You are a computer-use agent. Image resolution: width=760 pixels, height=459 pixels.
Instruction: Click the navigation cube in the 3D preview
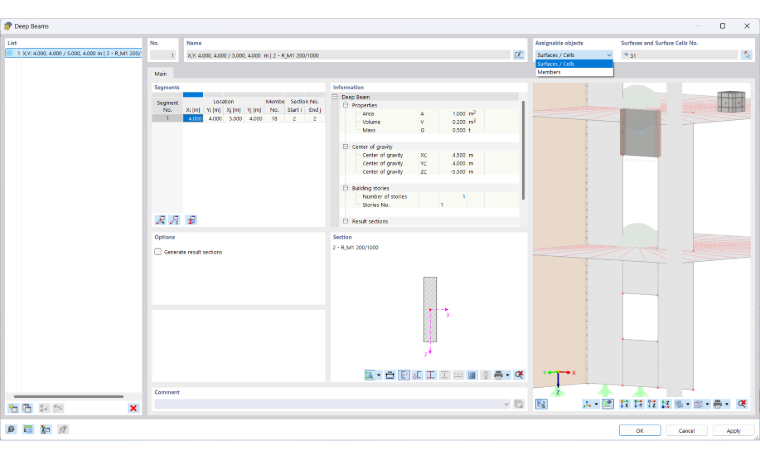point(731,102)
